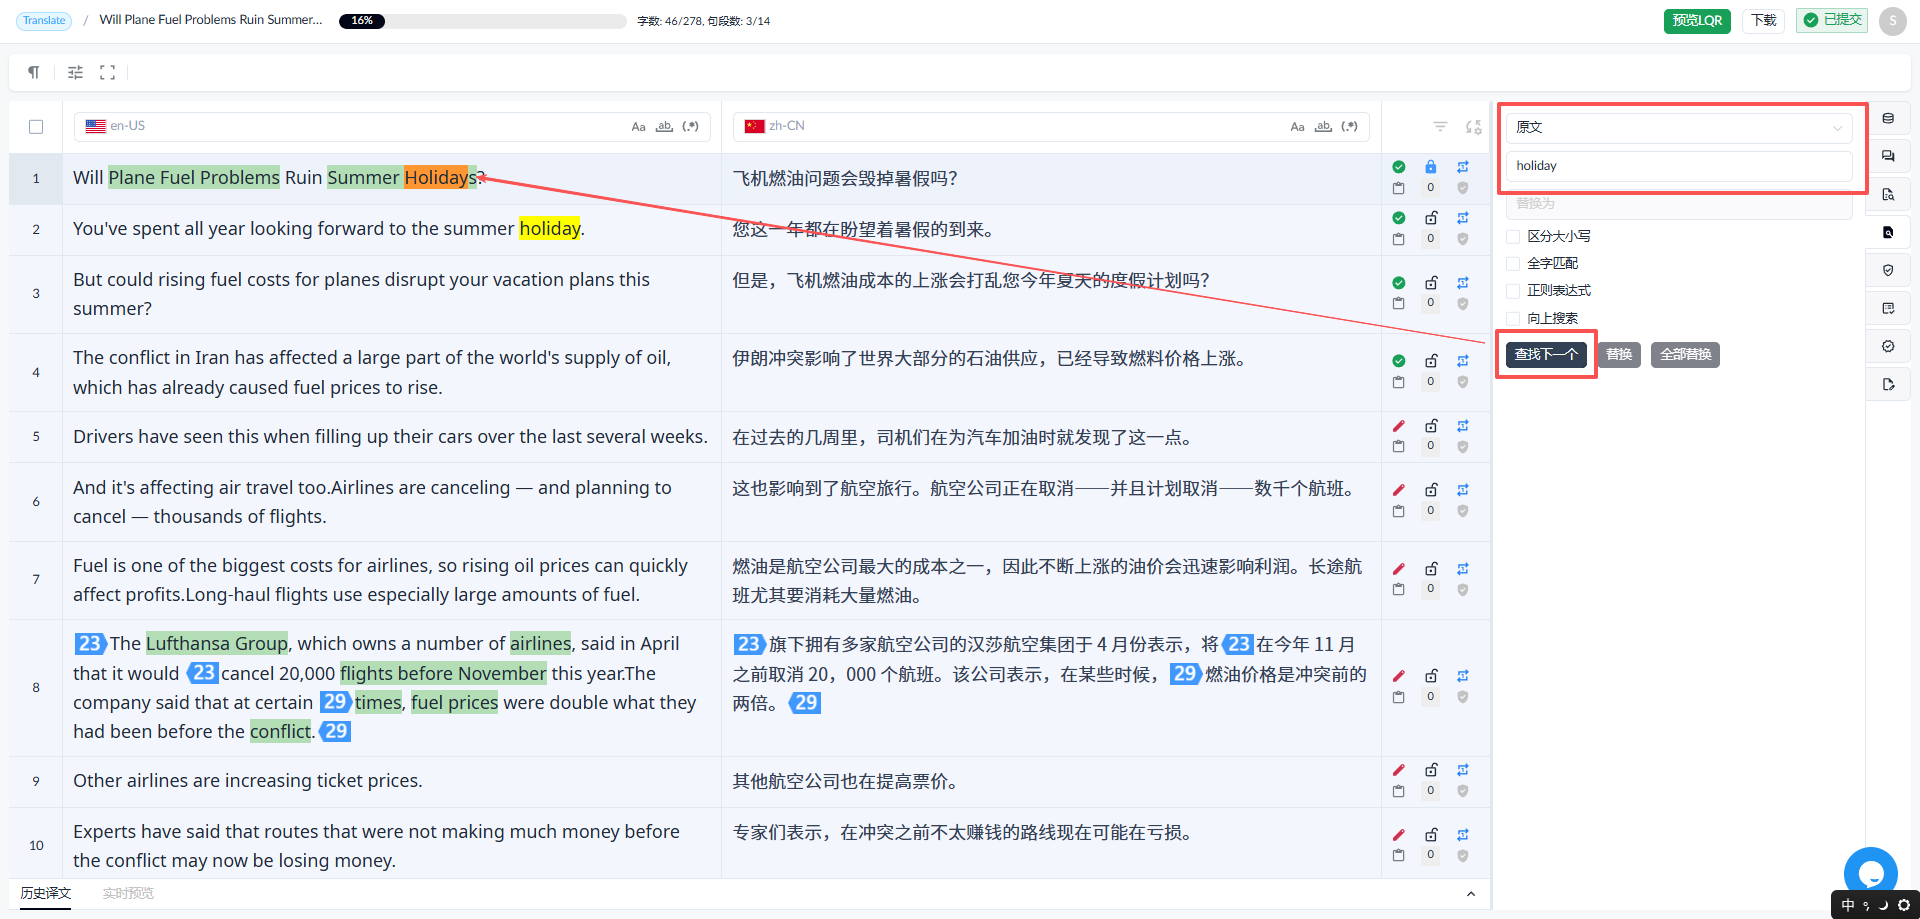Toggle fullscreen mode icon in toolbar
1920x919 pixels.
click(x=108, y=72)
